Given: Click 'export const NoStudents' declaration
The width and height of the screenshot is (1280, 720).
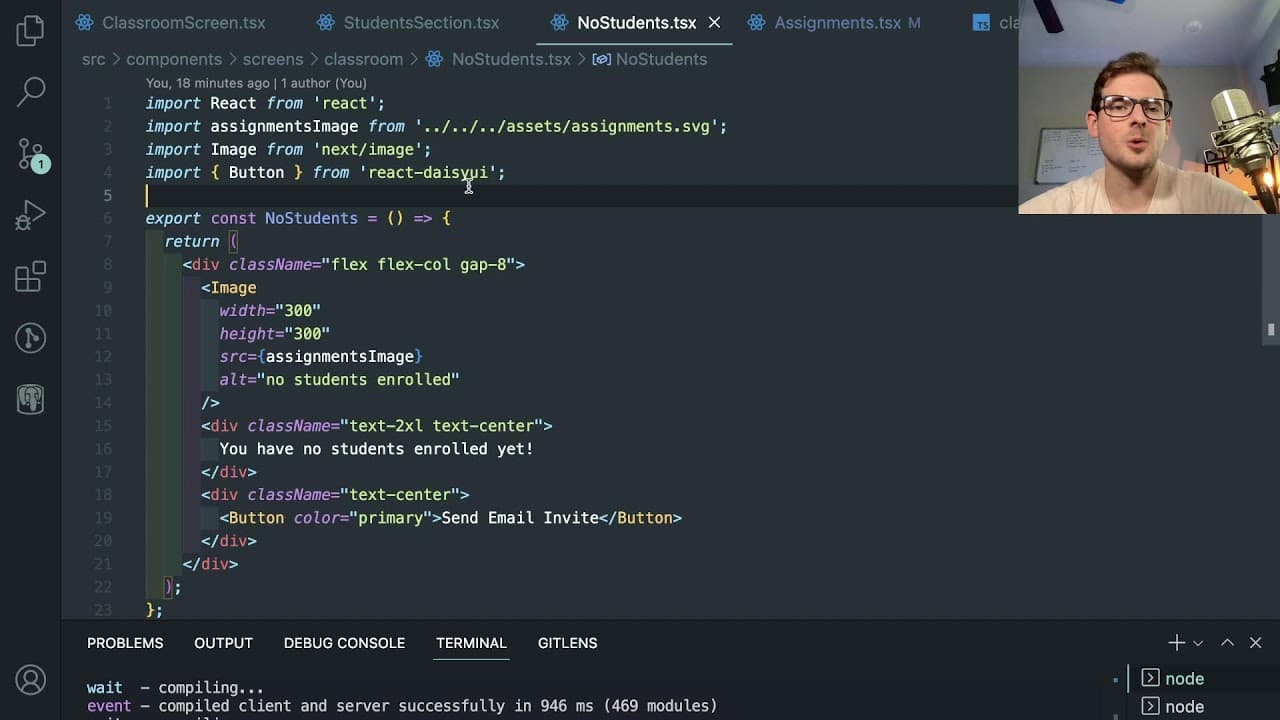Looking at the screenshot, I should 251,218.
